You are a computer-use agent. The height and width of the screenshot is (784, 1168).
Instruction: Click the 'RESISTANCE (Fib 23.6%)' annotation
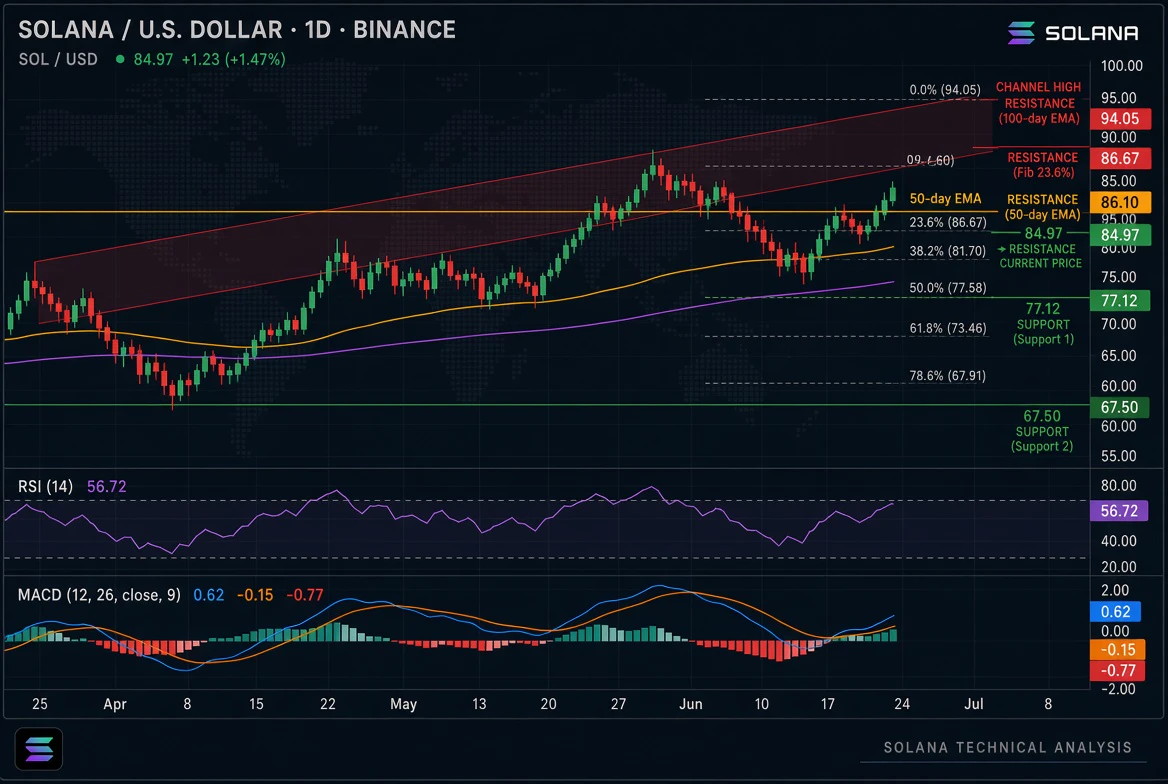1043,165
